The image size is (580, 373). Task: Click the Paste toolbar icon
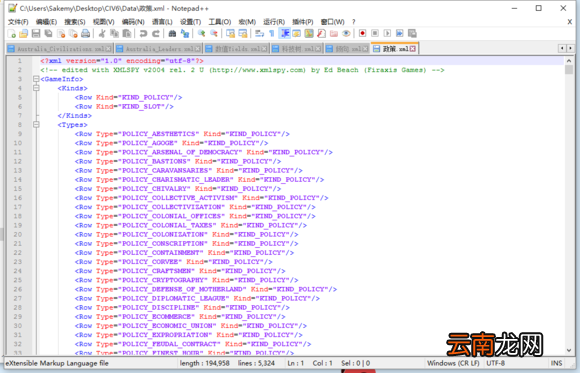(x=127, y=34)
